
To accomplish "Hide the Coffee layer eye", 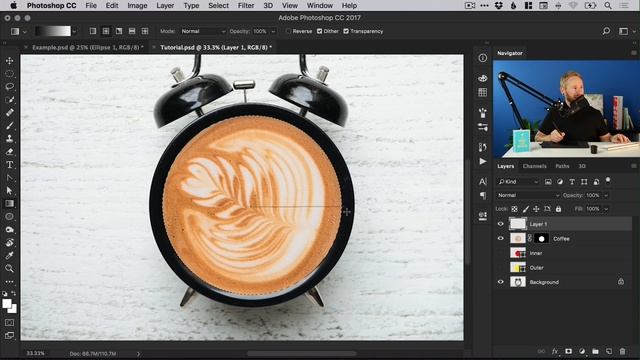I will [x=501, y=238].
